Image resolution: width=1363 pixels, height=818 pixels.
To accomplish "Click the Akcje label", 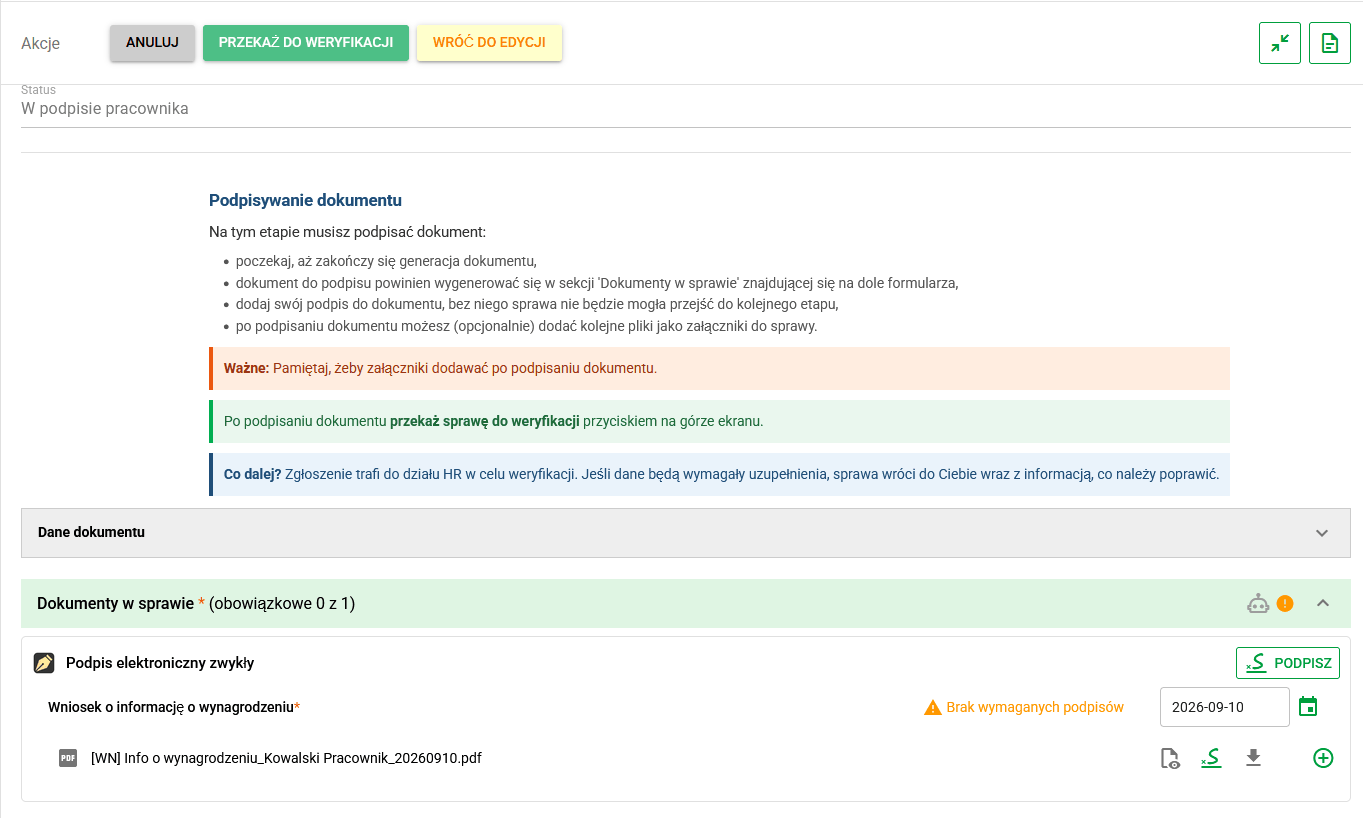I will (41, 43).
